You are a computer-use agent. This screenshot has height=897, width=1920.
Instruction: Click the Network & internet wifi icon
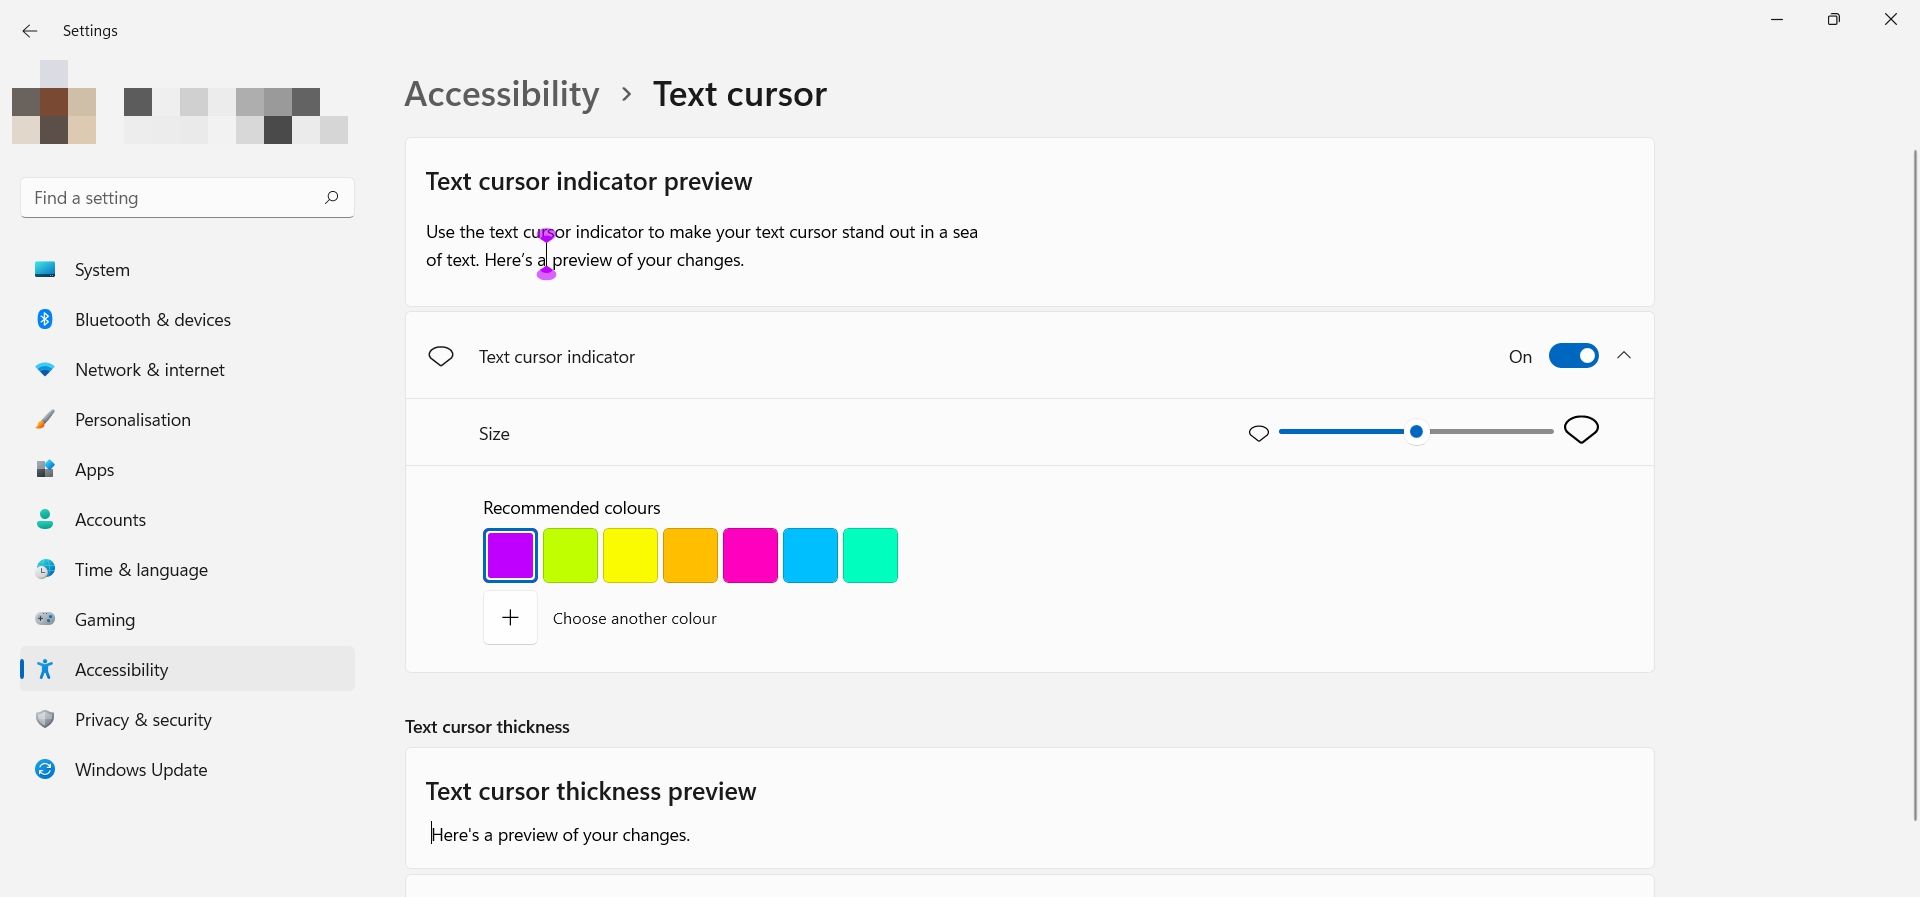click(45, 369)
